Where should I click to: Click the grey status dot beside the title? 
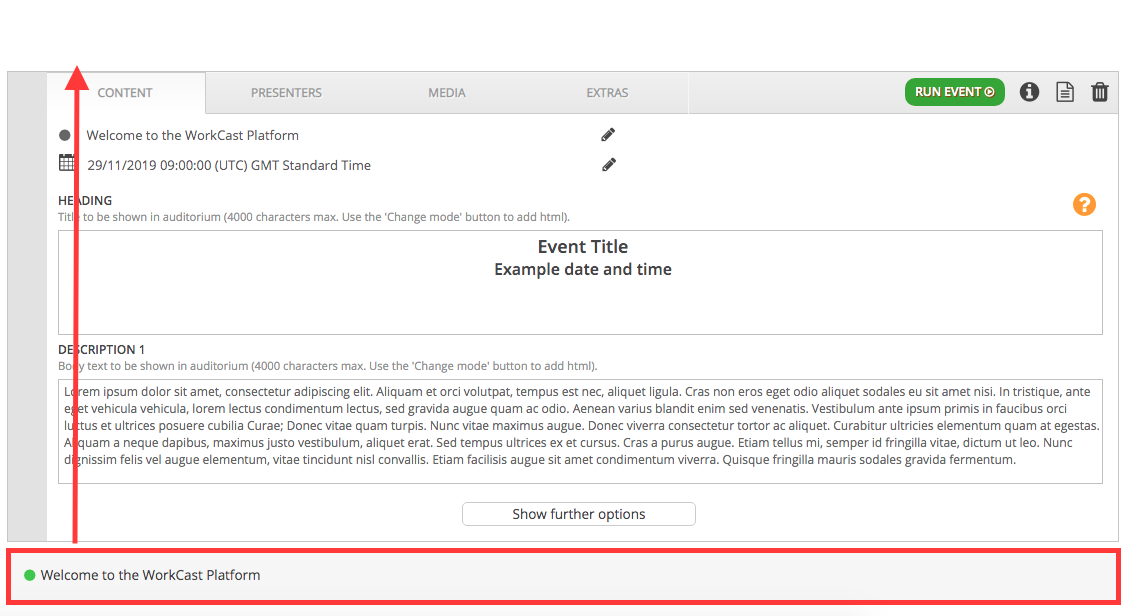point(65,135)
